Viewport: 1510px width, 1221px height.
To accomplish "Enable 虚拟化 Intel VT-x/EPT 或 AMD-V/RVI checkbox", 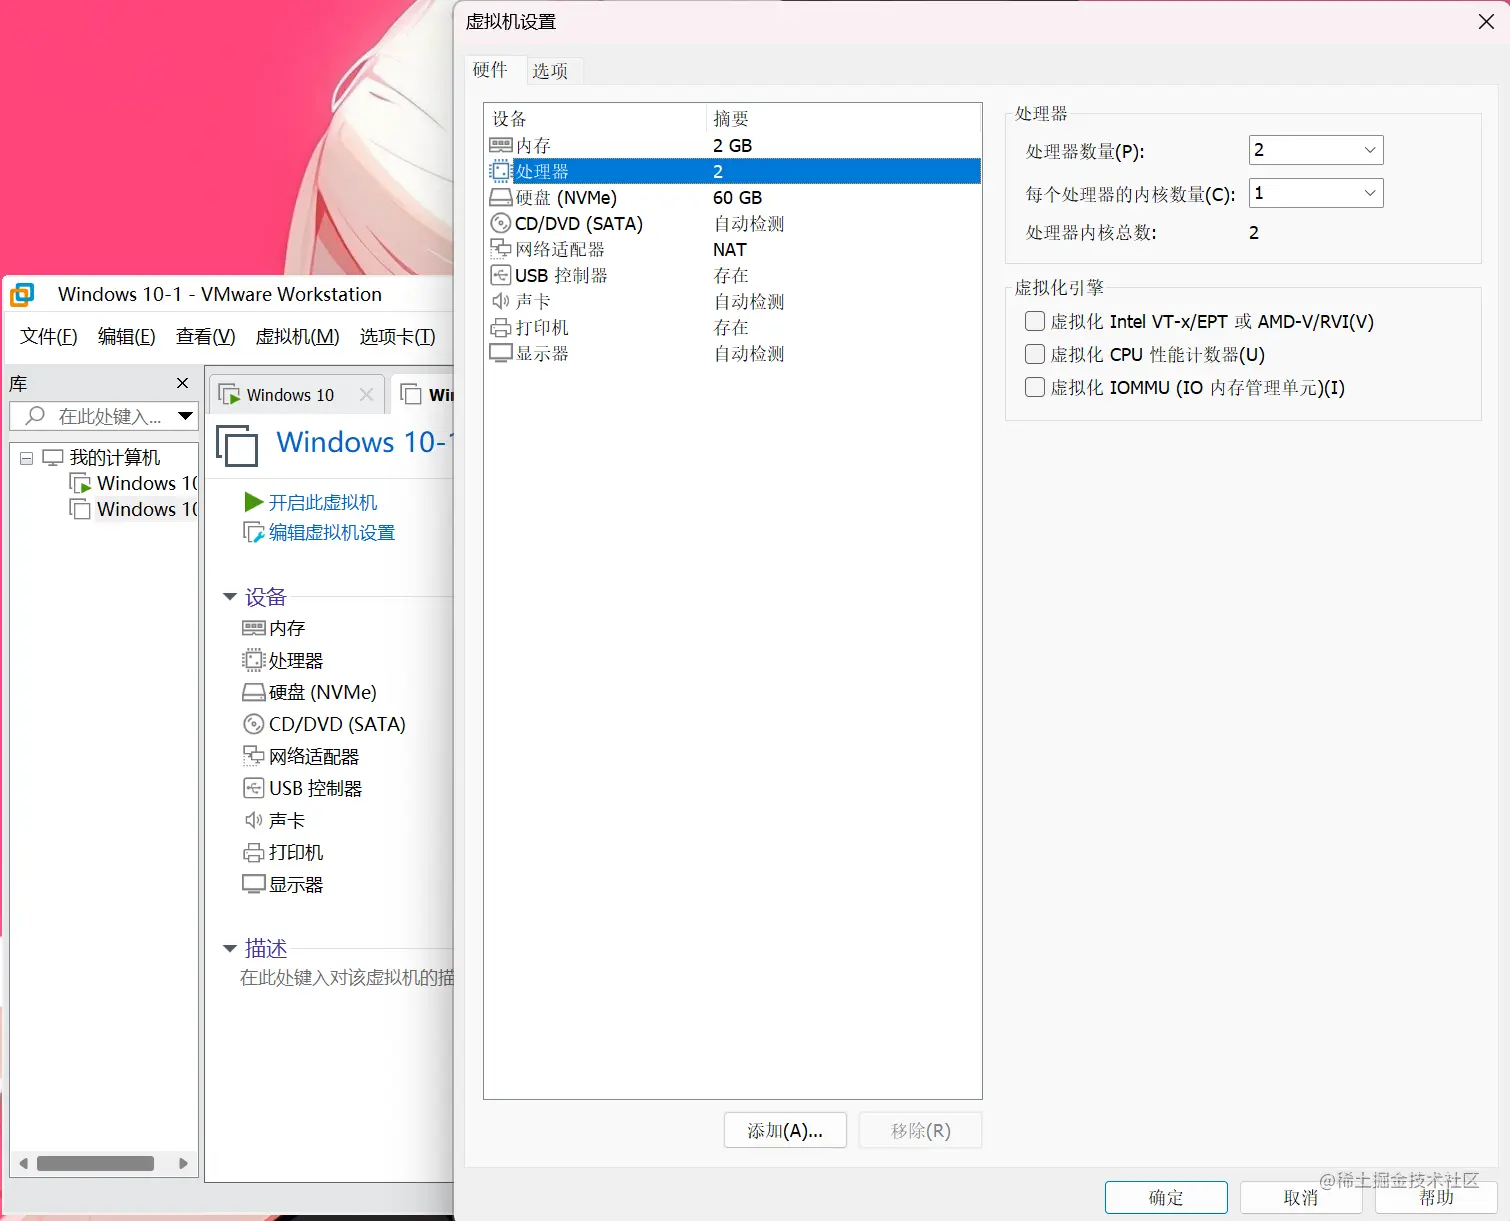I will pos(1035,321).
